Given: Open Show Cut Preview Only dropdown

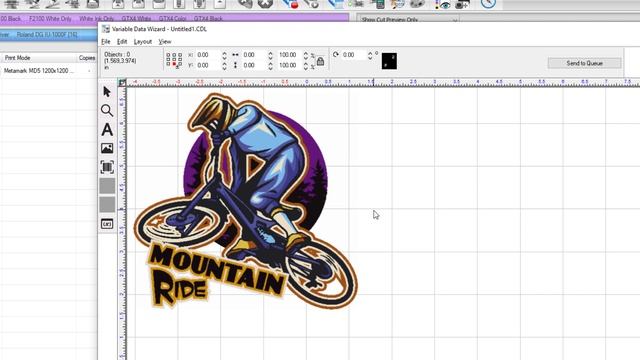Looking at the screenshot, I should [408, 20].
